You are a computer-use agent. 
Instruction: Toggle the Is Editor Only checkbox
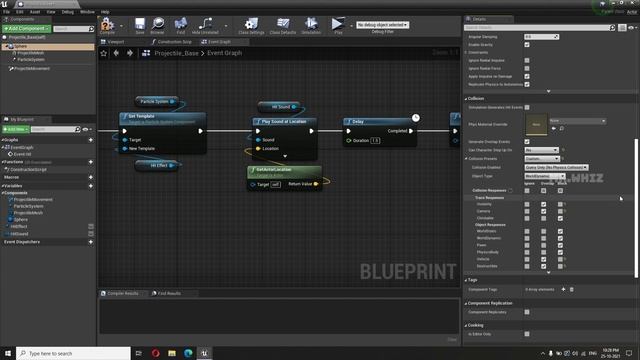527,334
